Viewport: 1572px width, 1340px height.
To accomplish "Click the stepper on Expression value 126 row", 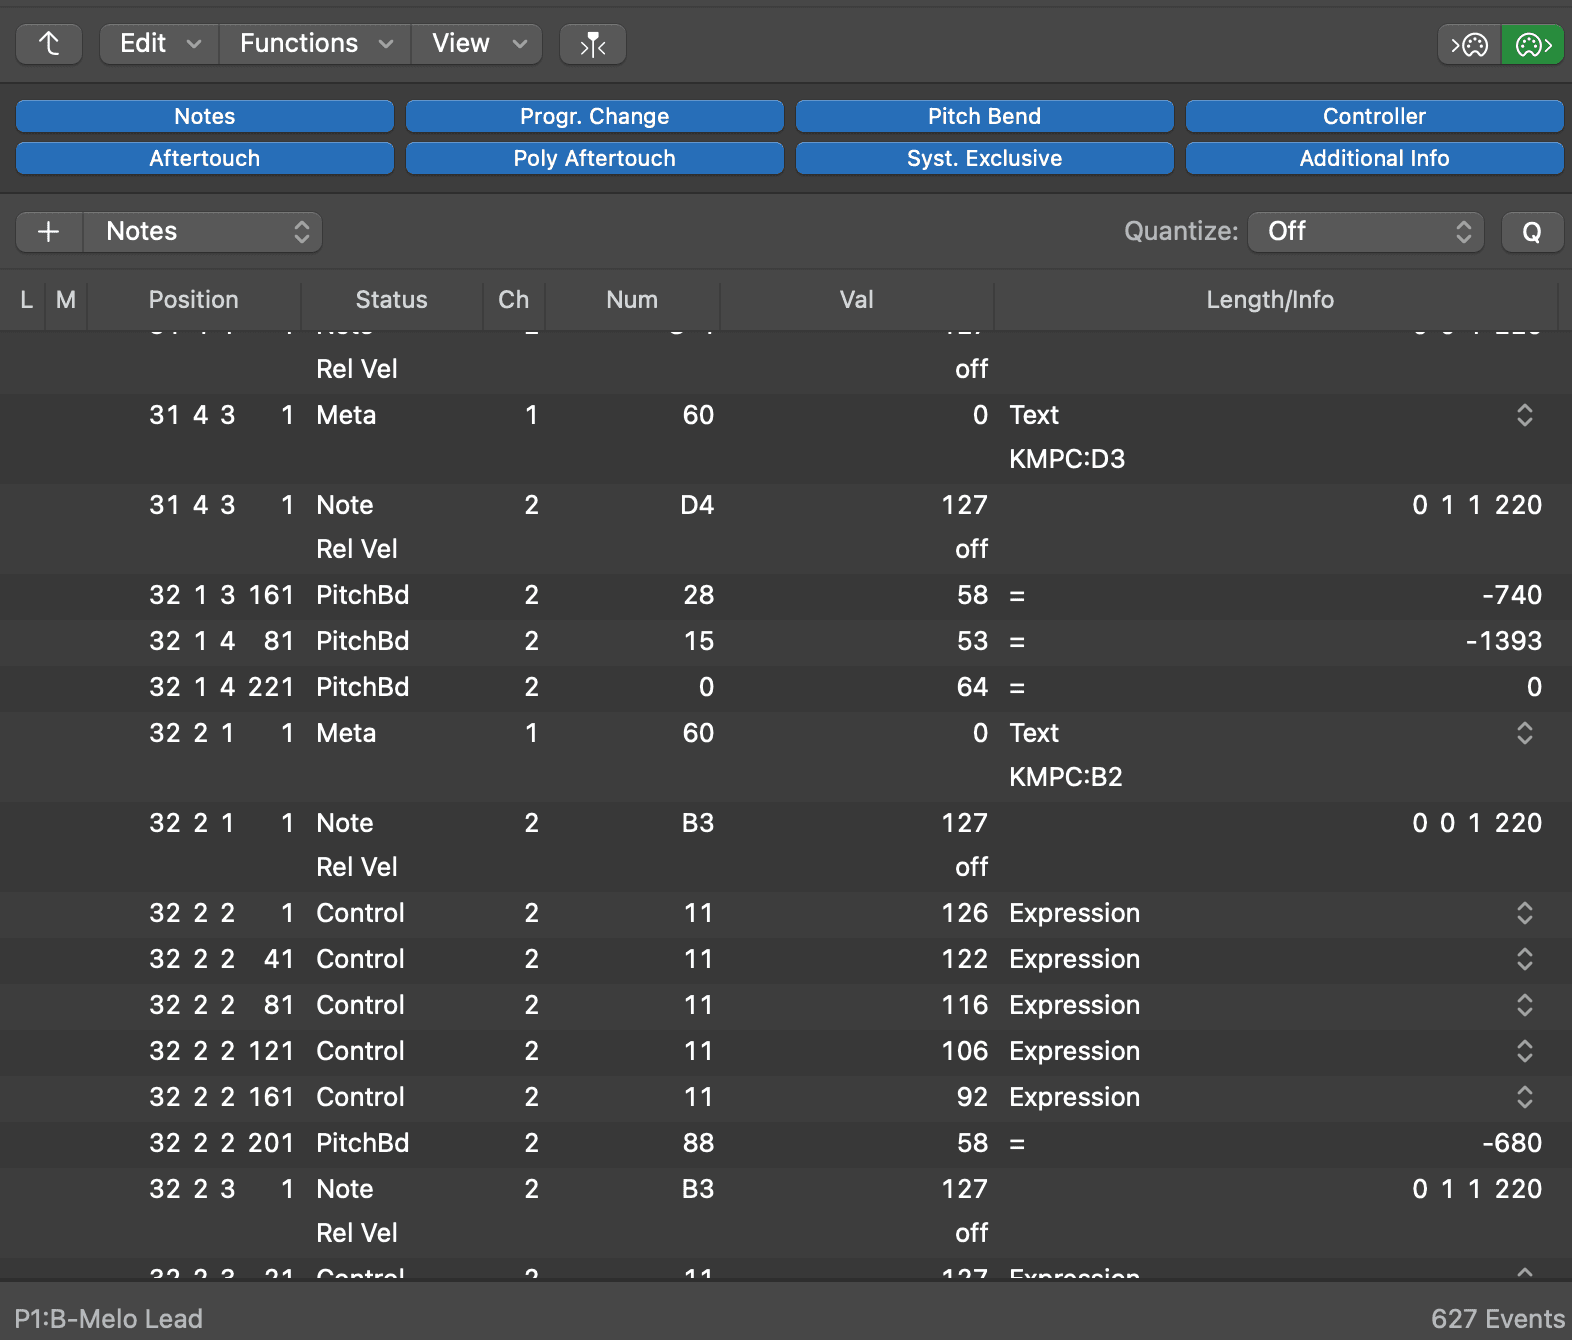I will (x=1524, y=913).
